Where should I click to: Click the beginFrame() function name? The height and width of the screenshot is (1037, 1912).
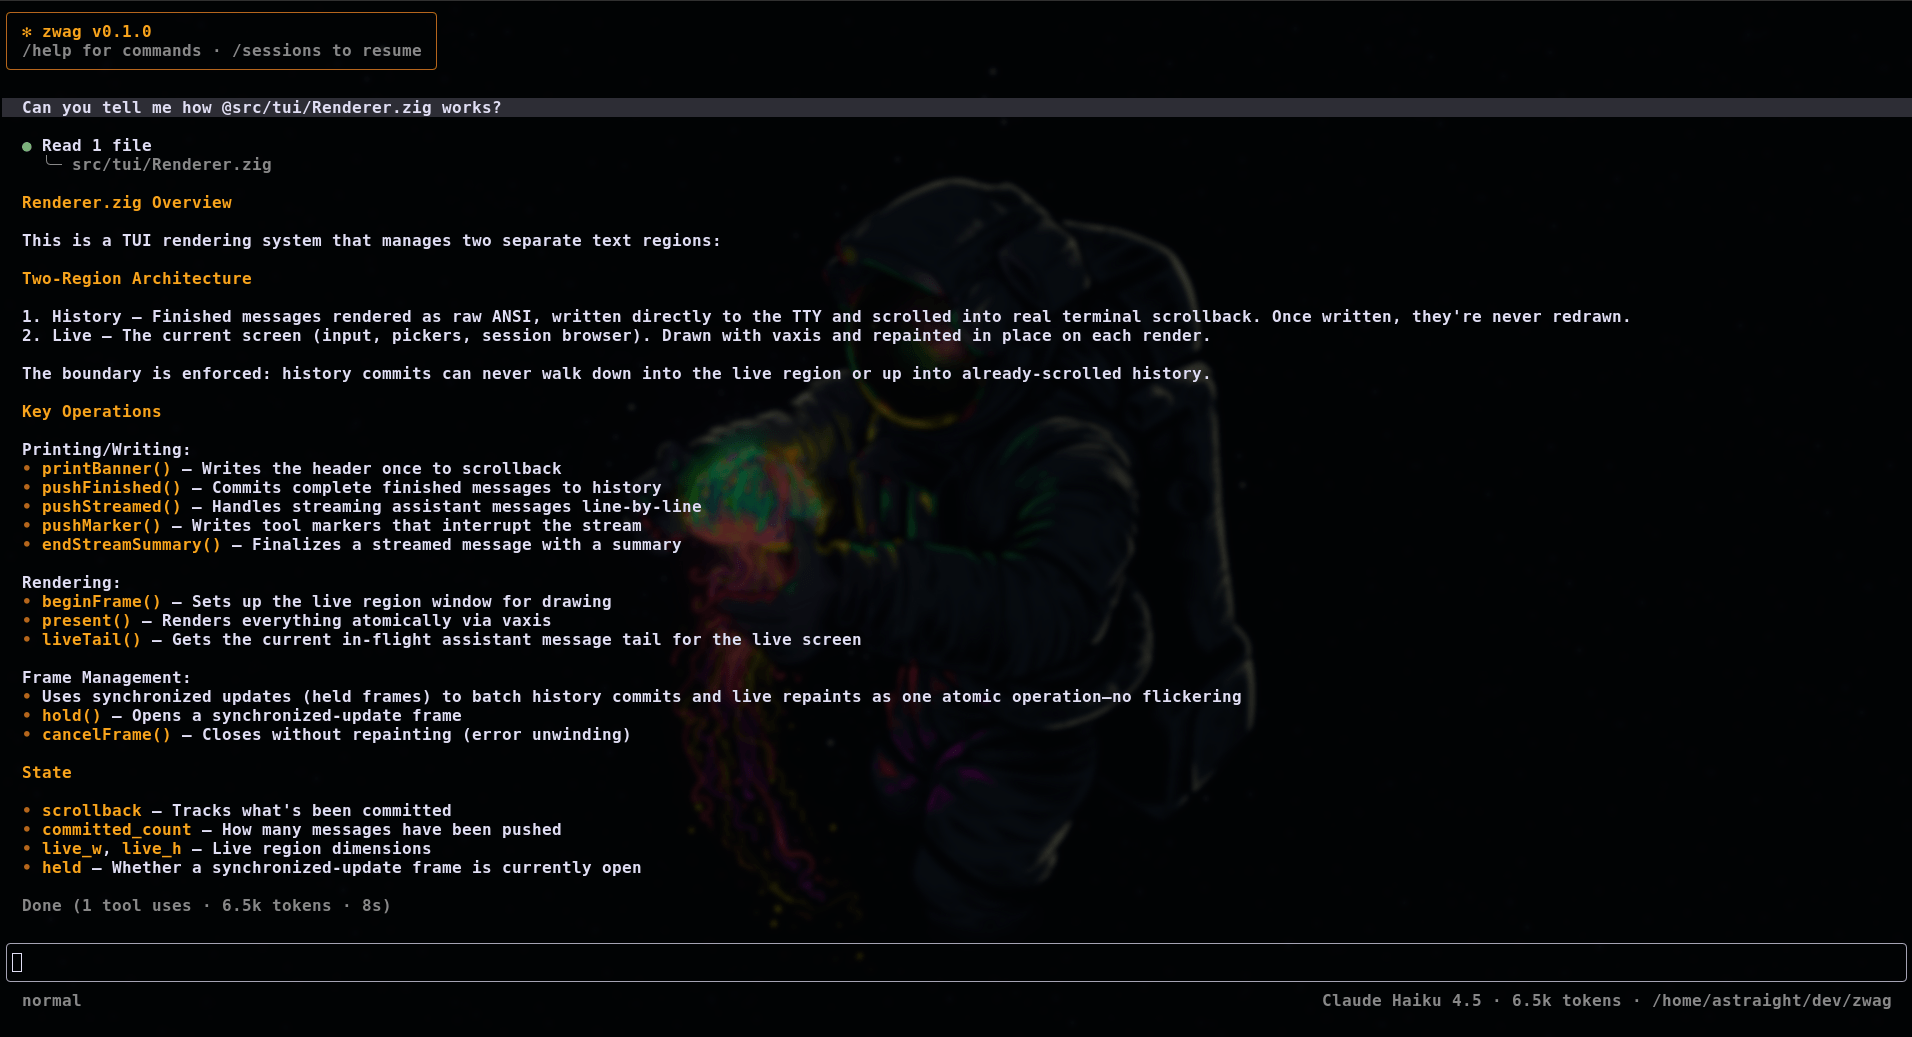101,602
